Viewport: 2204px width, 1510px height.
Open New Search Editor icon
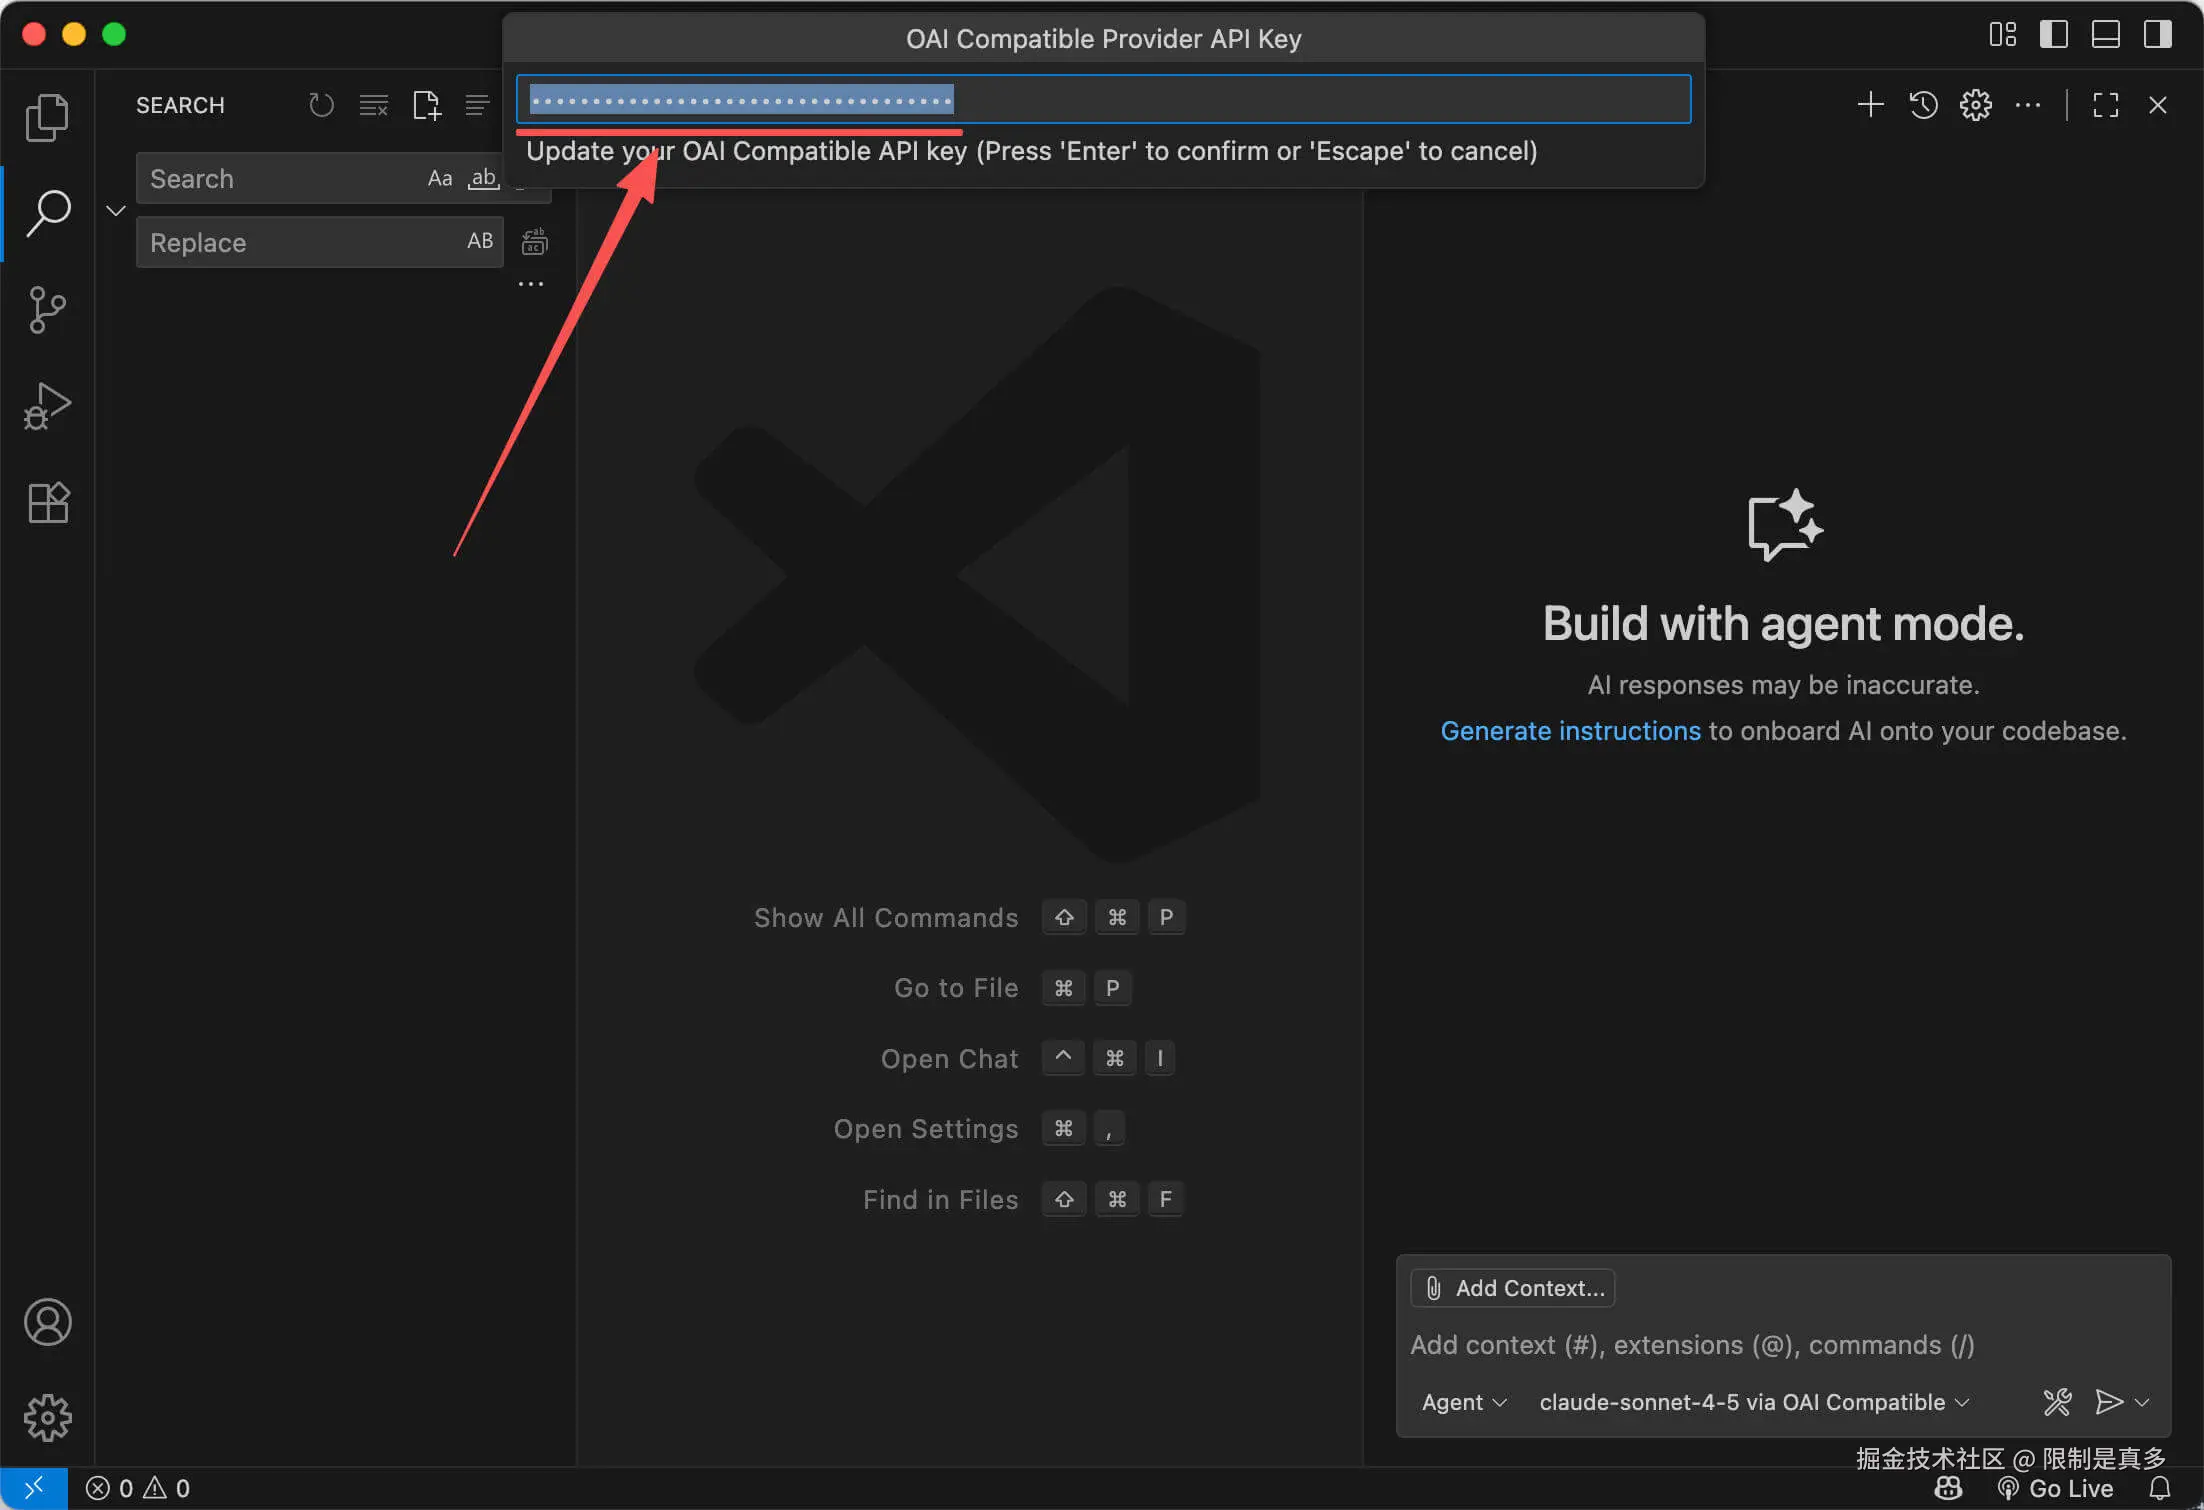[x=426, y=105]
